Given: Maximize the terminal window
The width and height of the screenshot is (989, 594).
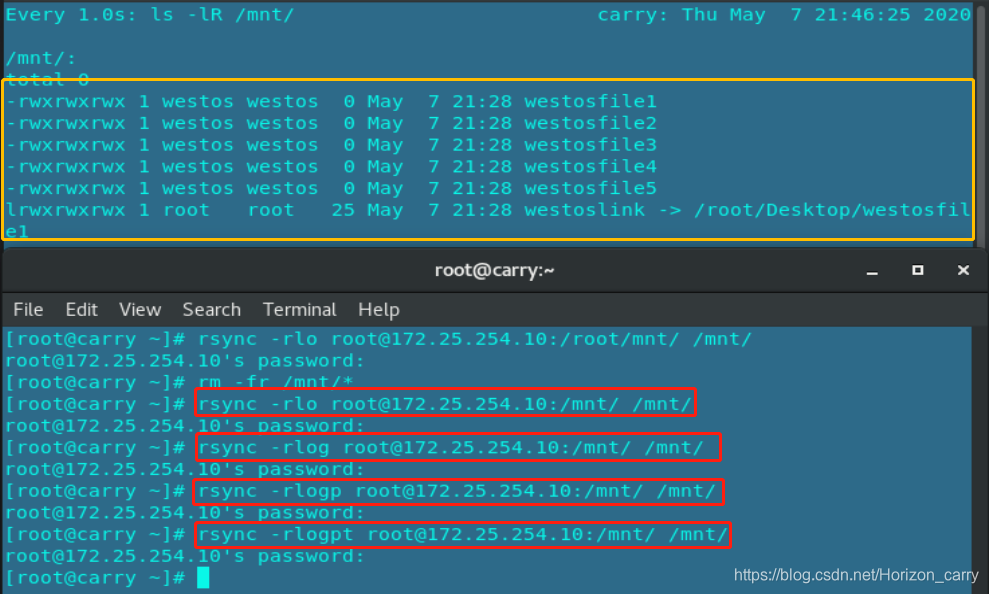Looking at the screenshot, I should tap(917, 269).
